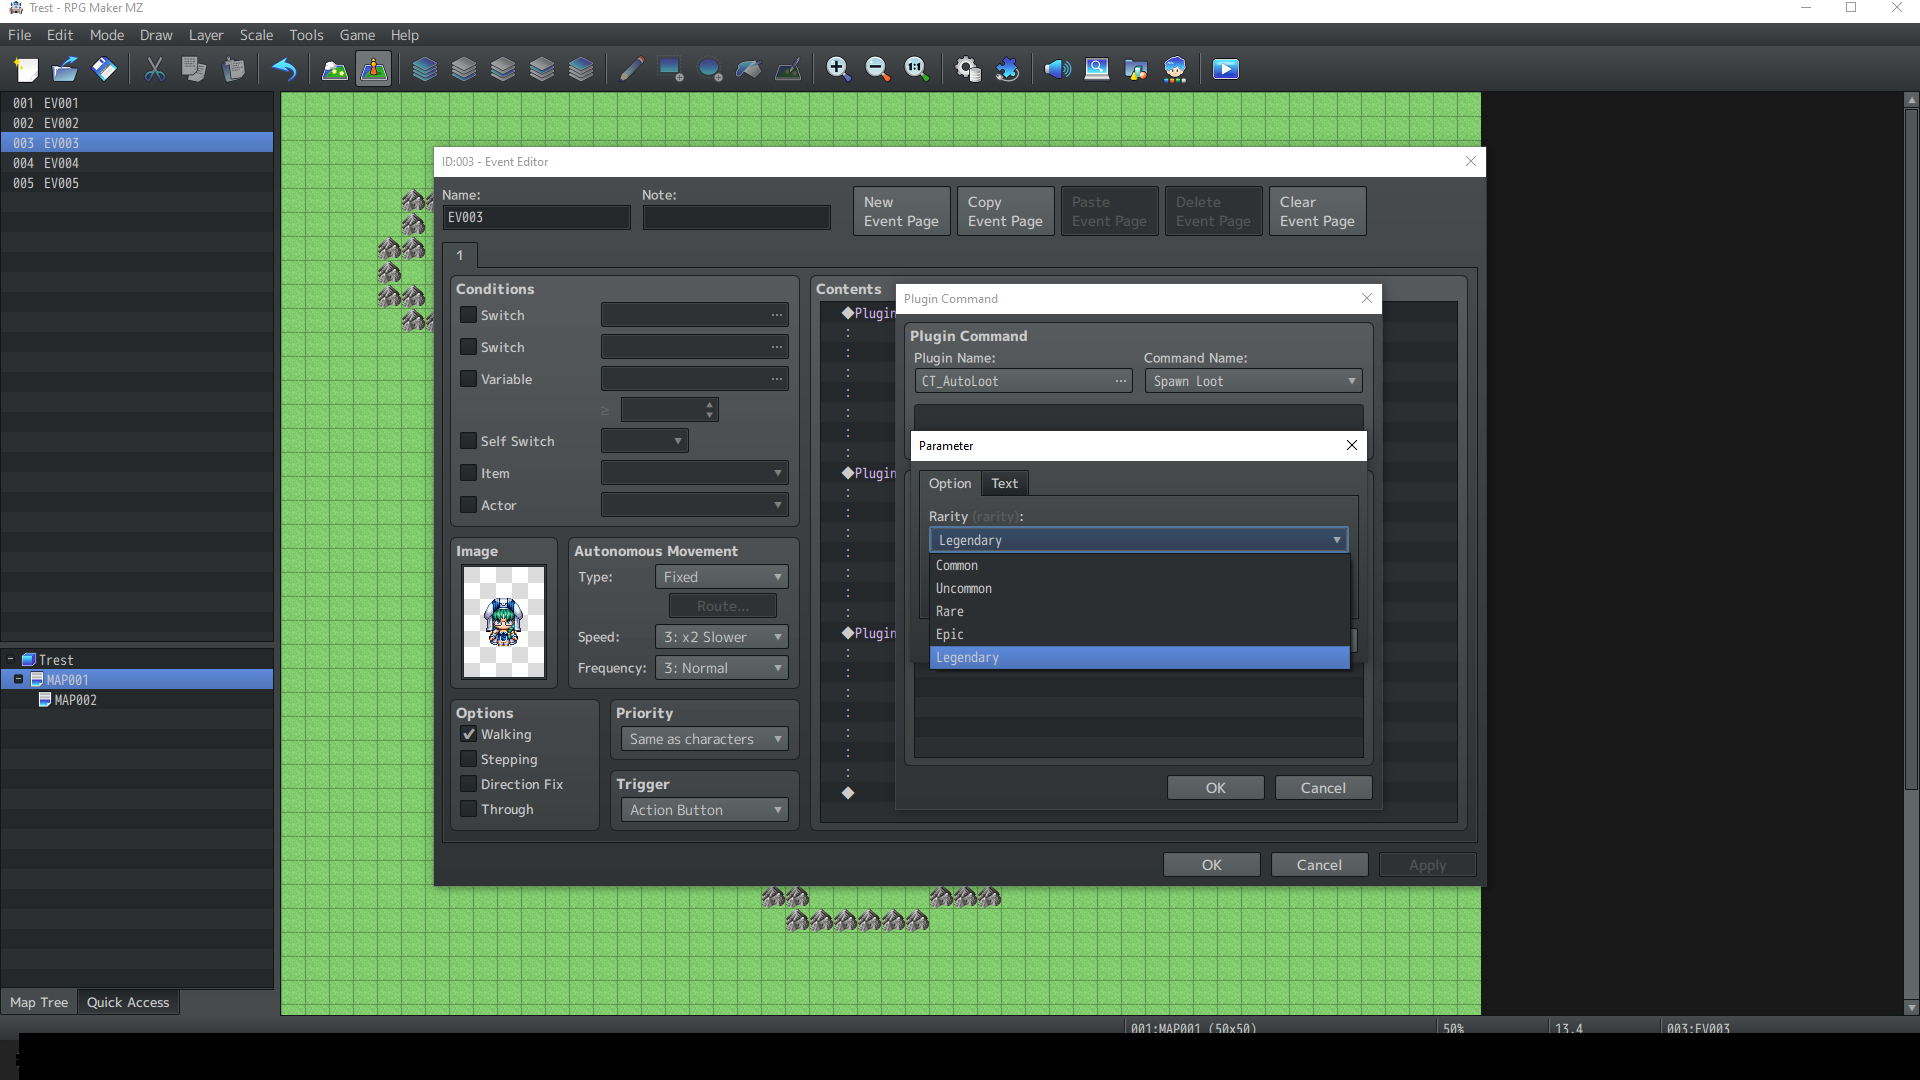The height and width of the screenshot is (1080, 1920).
Task: Switch to Map editing mode icon
Action: pyautogui.click(x=334, y=69)
